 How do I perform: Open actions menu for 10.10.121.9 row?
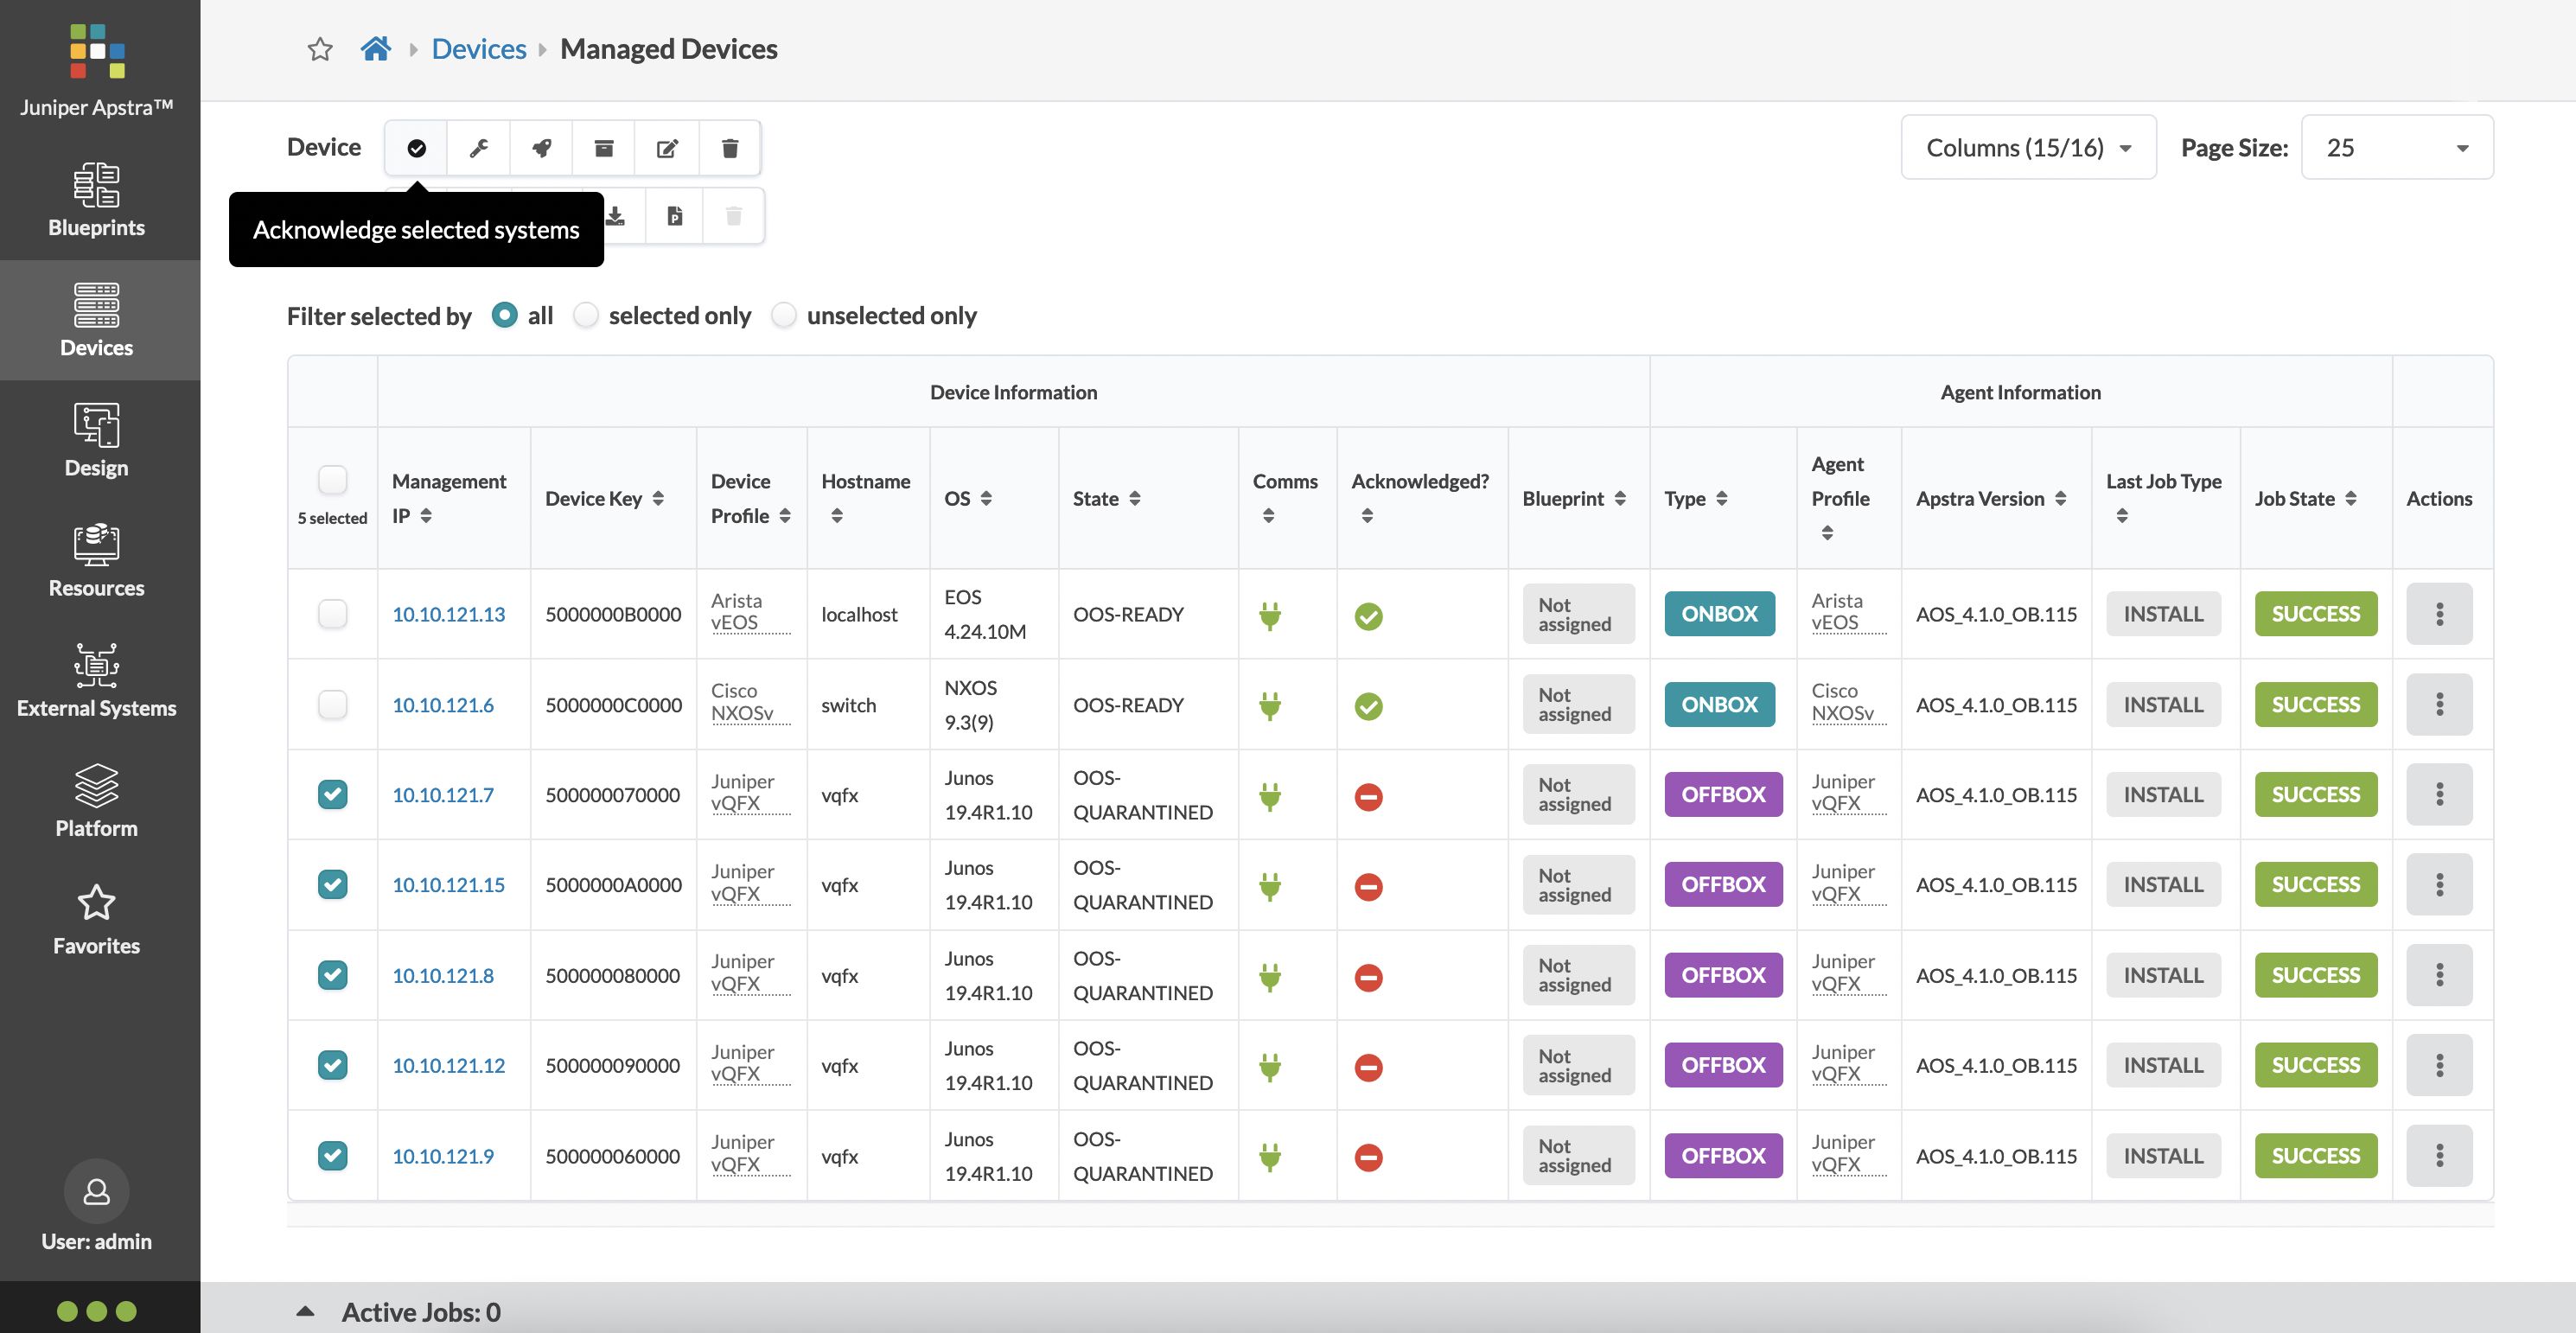pyautogui.click(x=2439, y=1155)
